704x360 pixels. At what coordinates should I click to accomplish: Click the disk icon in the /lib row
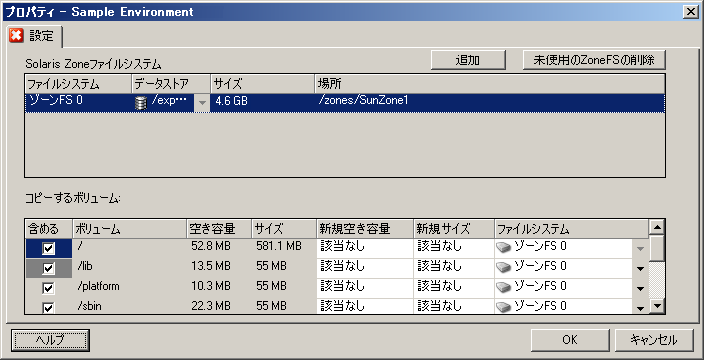[x=504, y=268]
